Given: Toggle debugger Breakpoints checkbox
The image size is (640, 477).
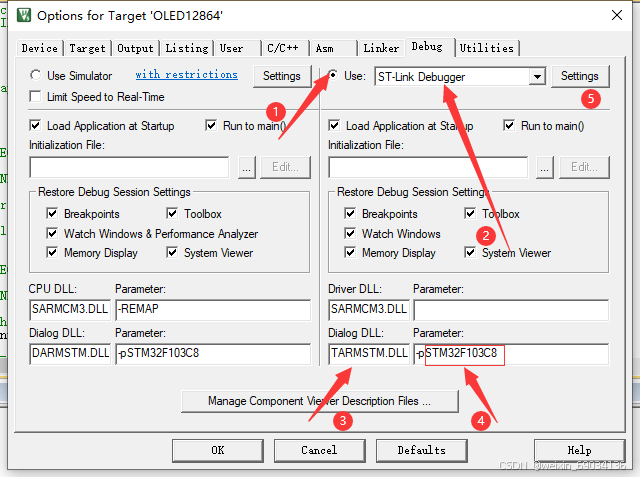Looking at the screenshot, I should coord(350,213).
